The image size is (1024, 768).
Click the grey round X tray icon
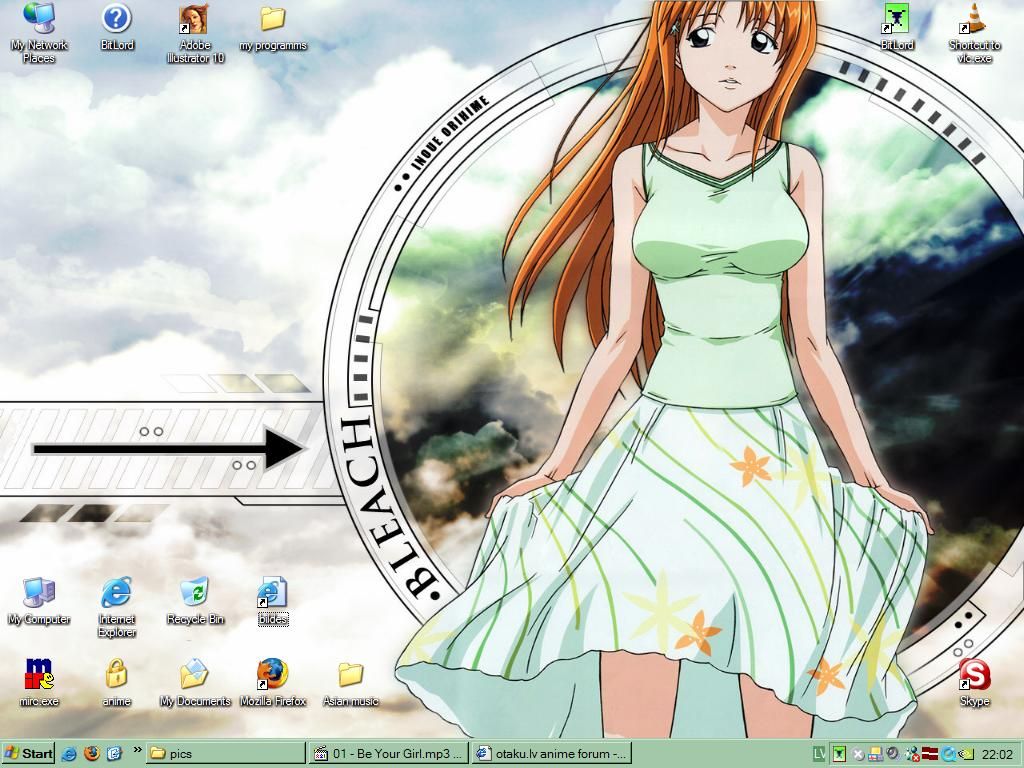pos(858,755)
